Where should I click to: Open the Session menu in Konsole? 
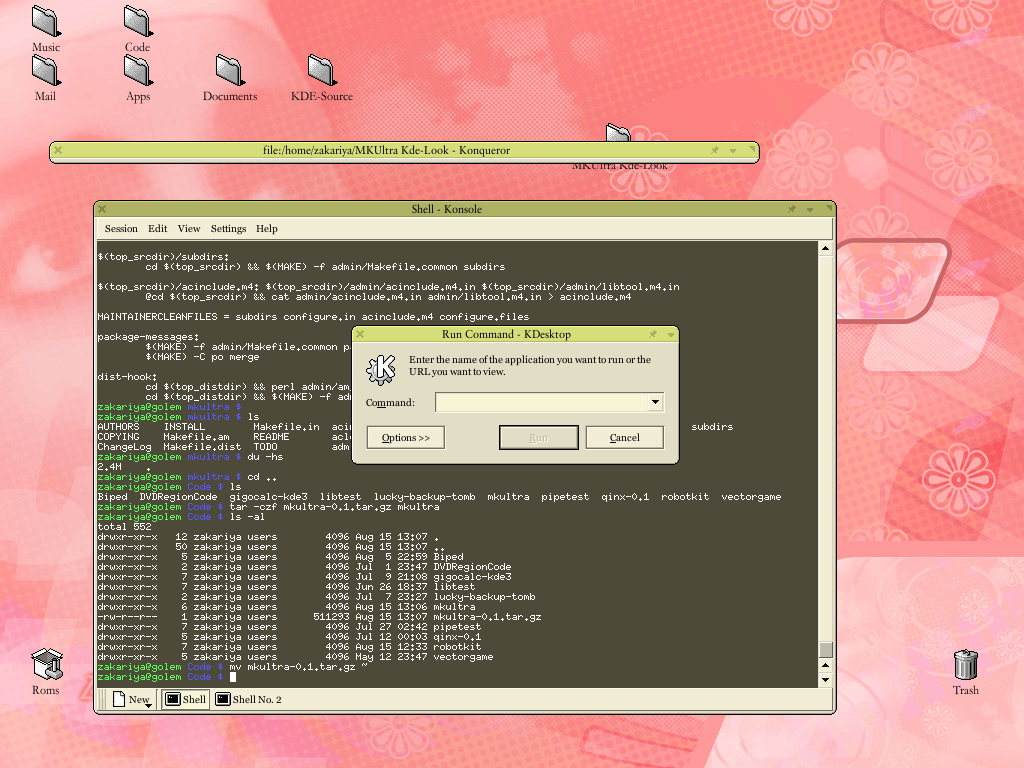click(x=121, y=229)
